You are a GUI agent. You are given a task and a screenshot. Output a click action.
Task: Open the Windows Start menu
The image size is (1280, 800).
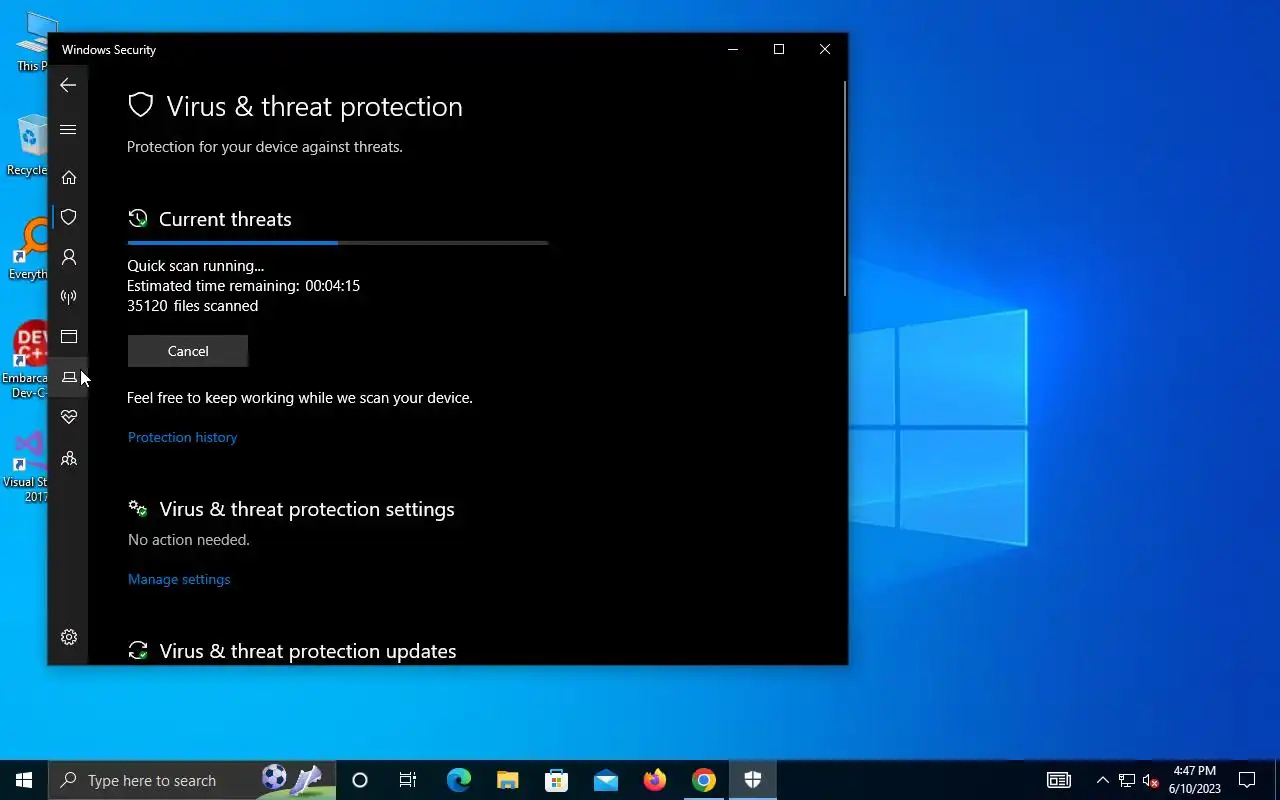24,780
